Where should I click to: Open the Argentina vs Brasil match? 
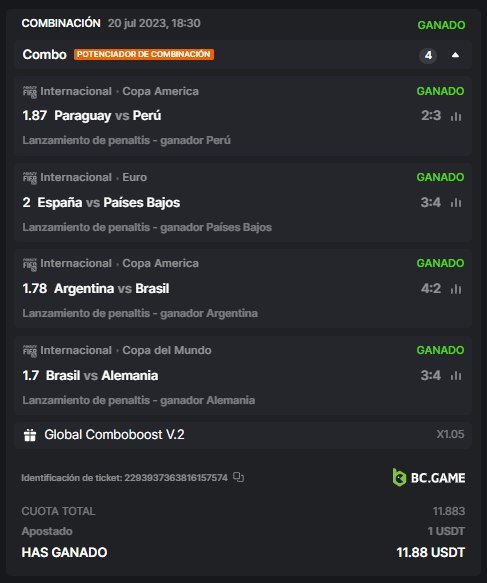click(x=112, y=289)
